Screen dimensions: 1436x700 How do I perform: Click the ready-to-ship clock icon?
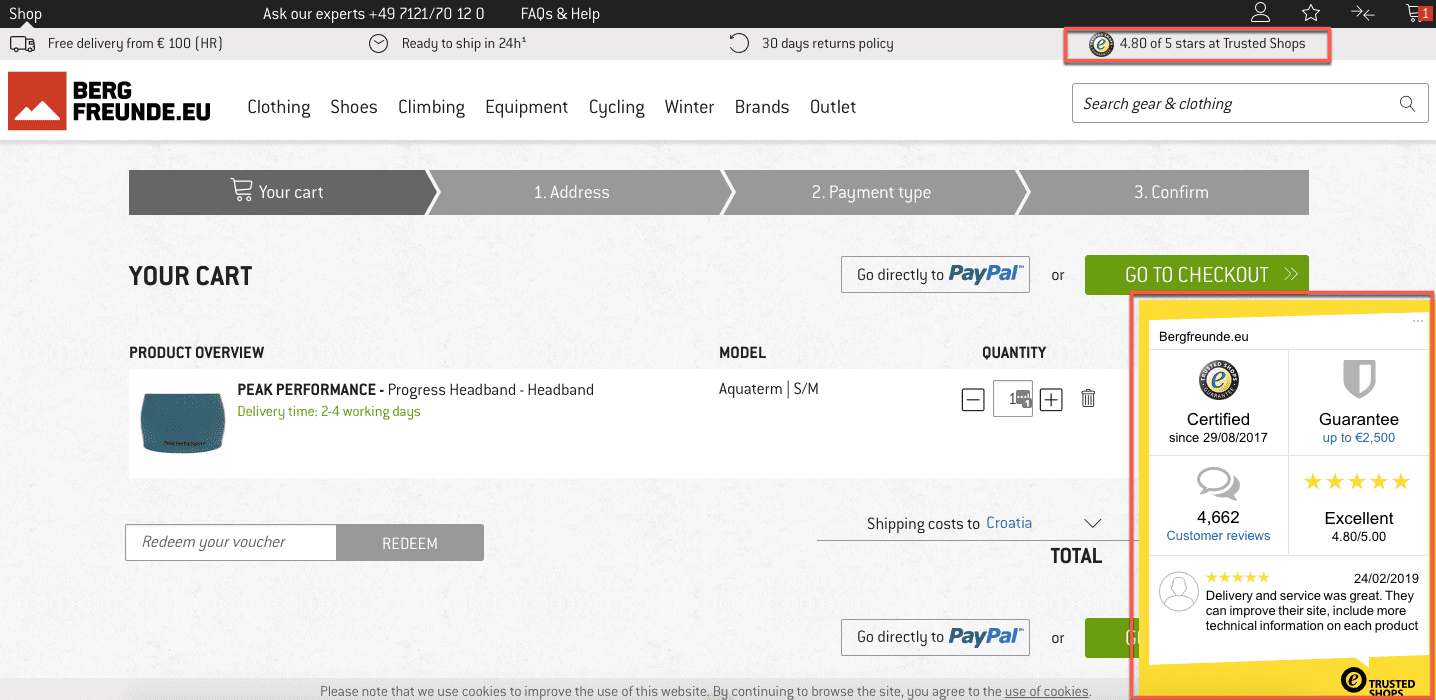(x=378, y=43)
